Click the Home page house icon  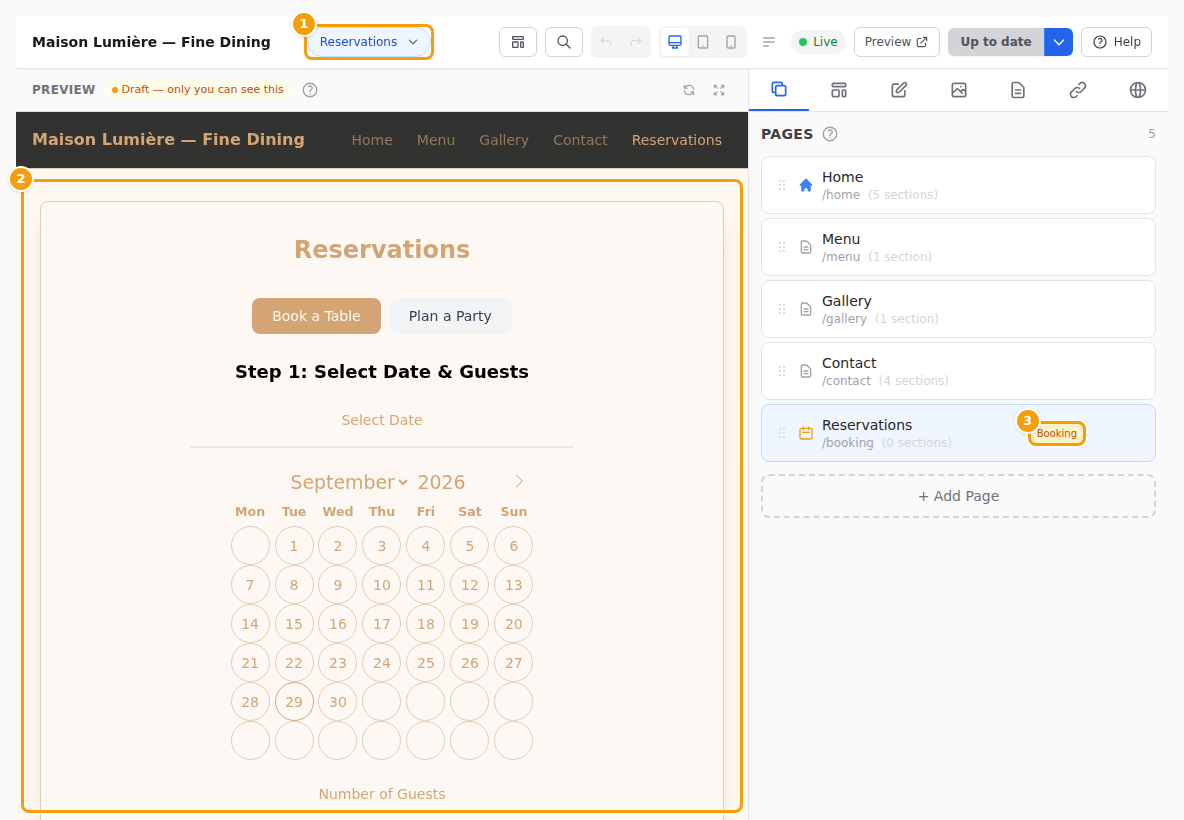click(806, 185)
